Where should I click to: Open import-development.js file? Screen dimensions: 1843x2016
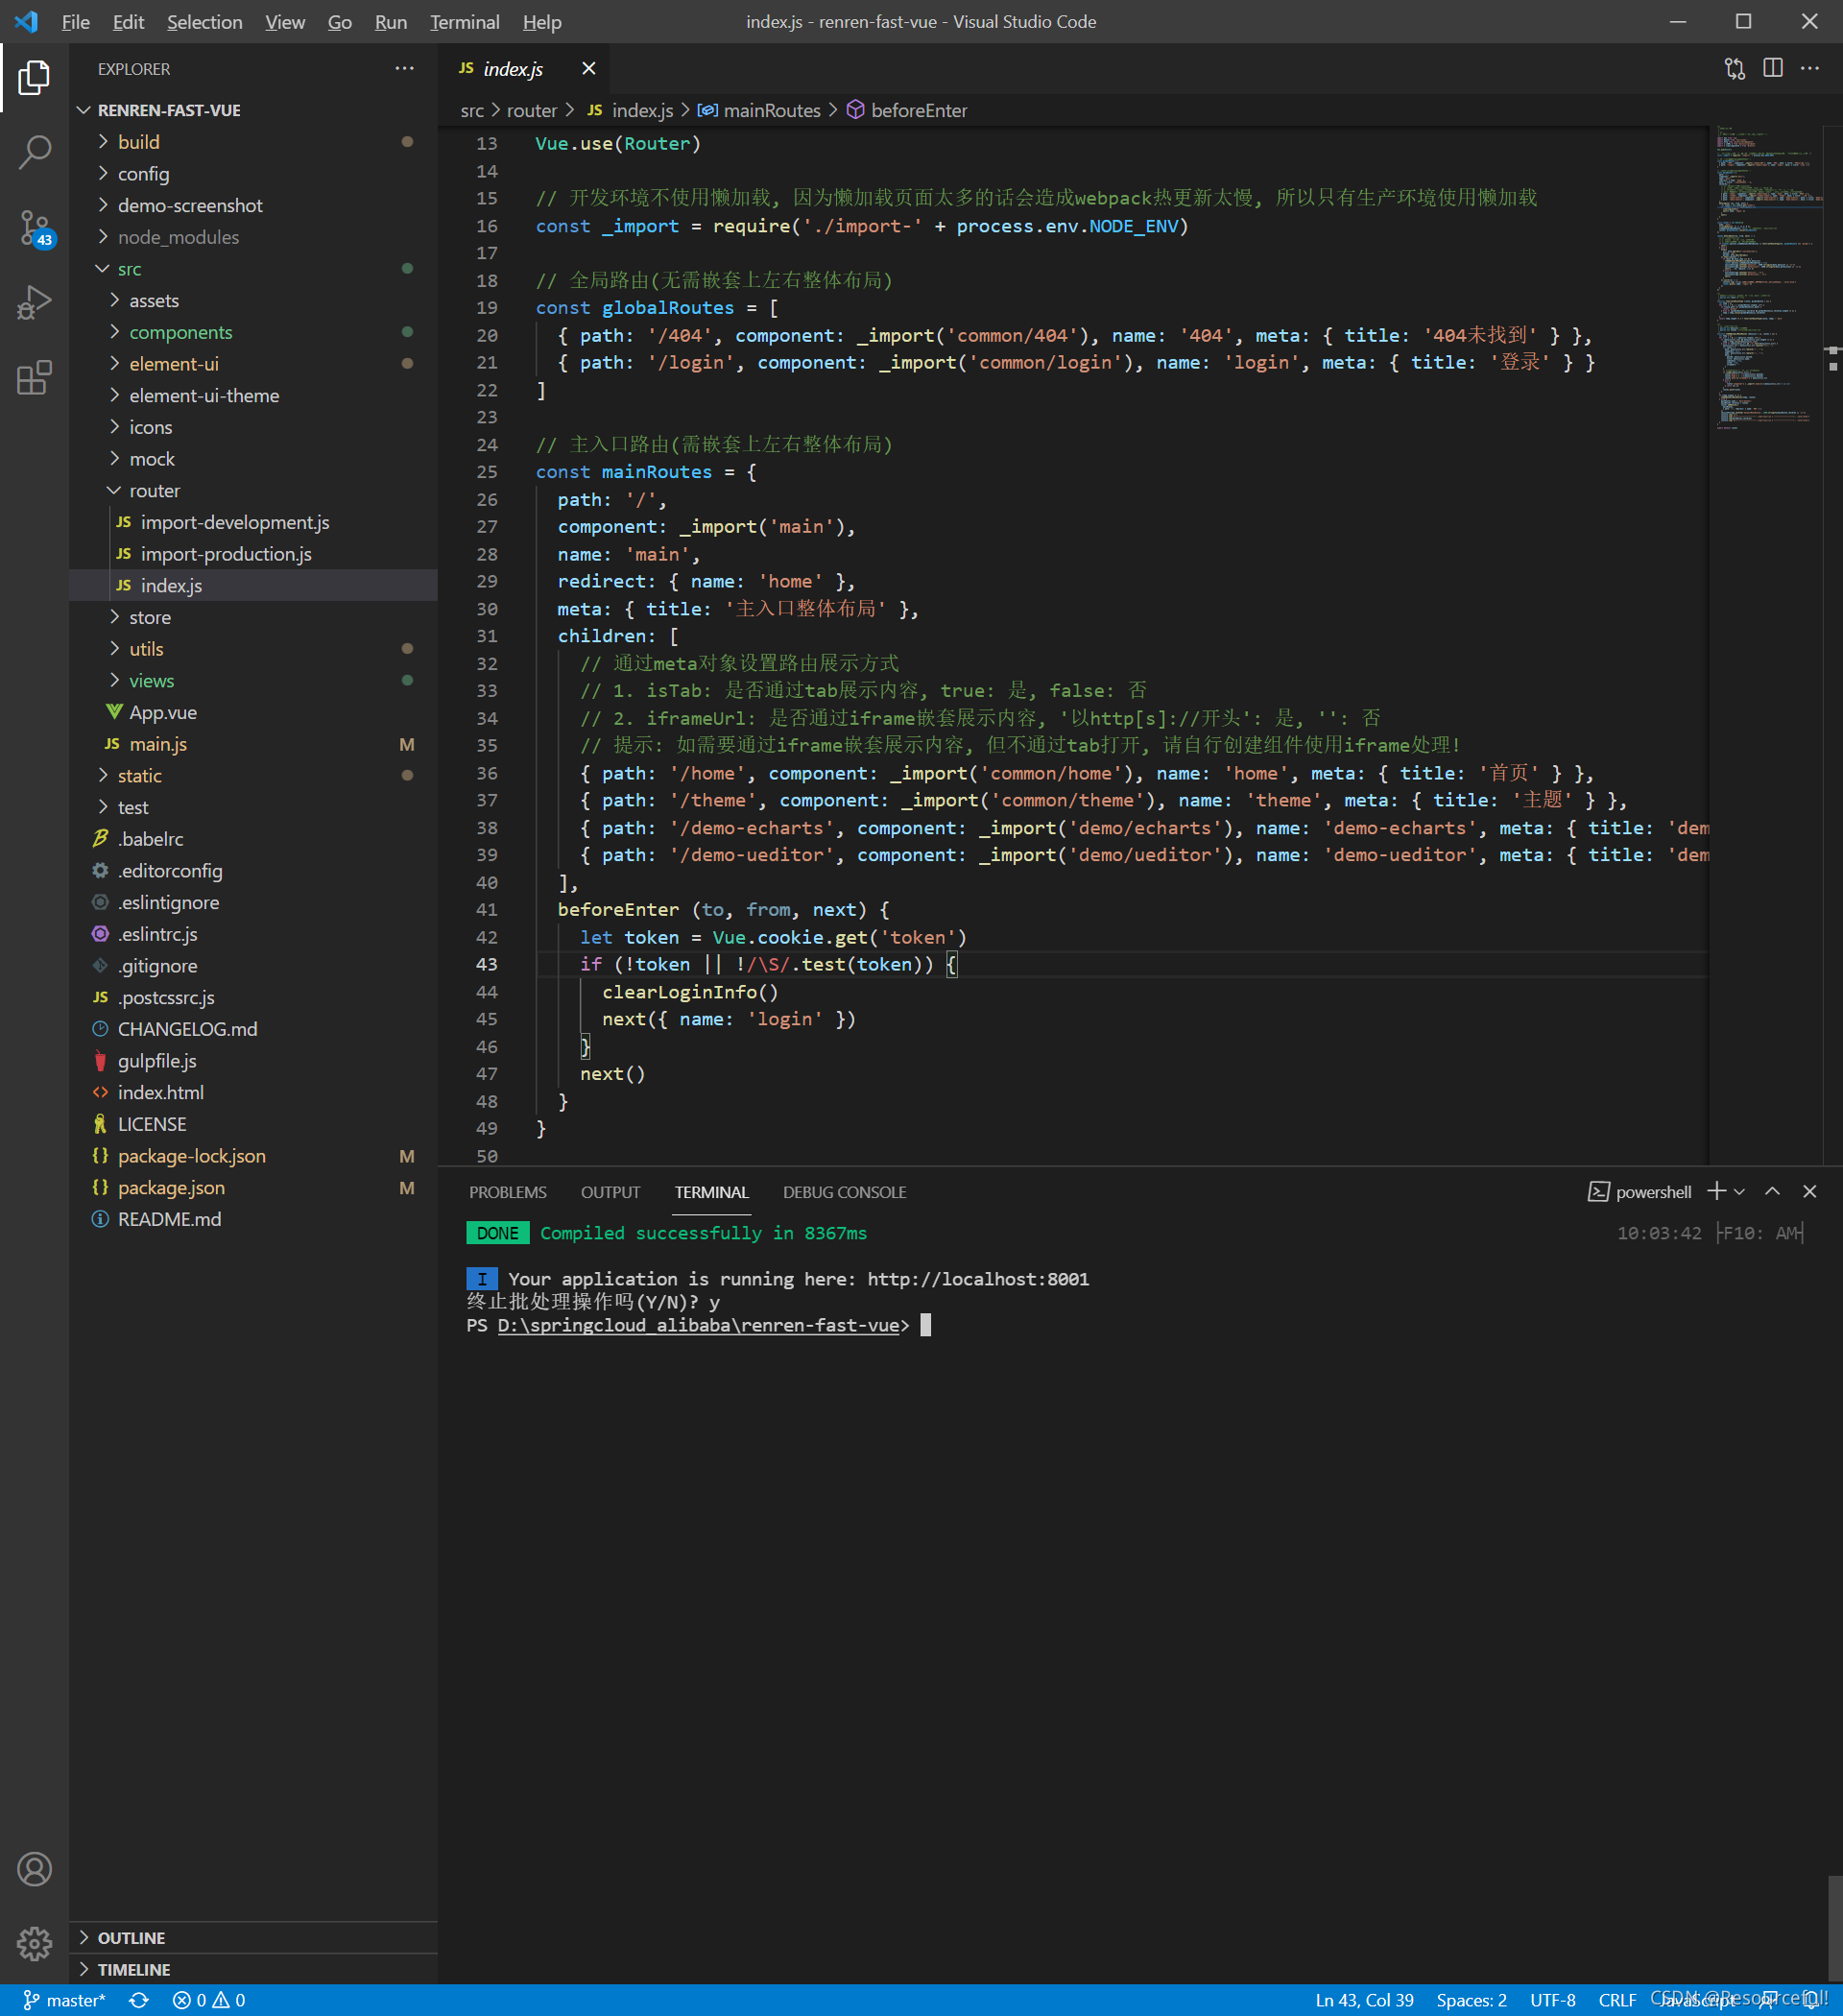[x=253, y=522]
